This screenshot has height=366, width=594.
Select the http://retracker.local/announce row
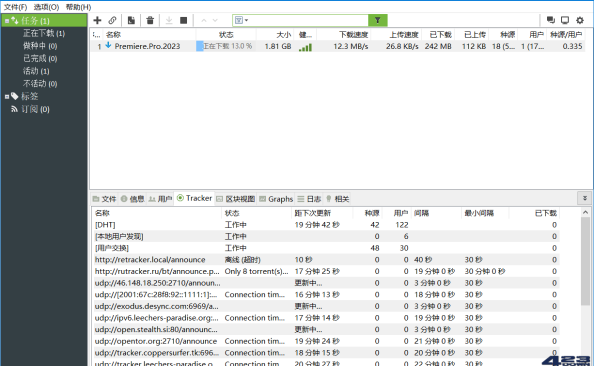pyautogui.click(x=326, y=260)
